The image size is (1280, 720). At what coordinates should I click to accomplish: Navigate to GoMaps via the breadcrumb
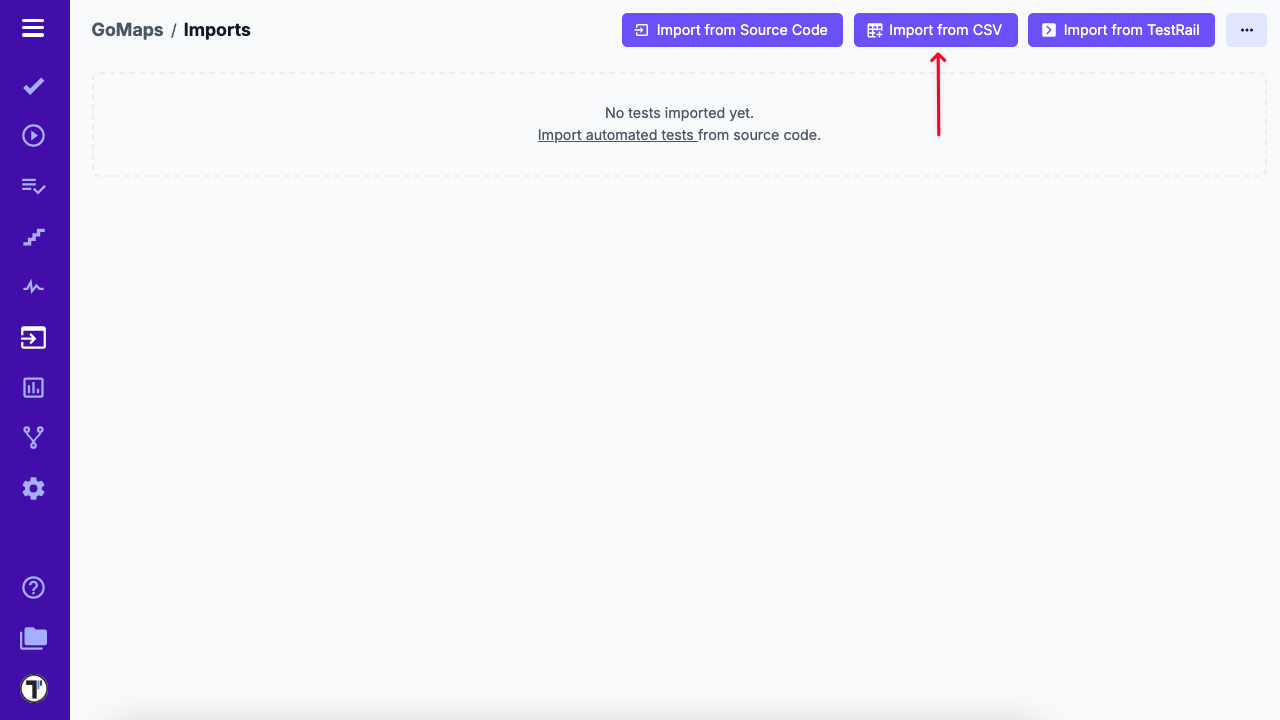[x=127, y=30]
